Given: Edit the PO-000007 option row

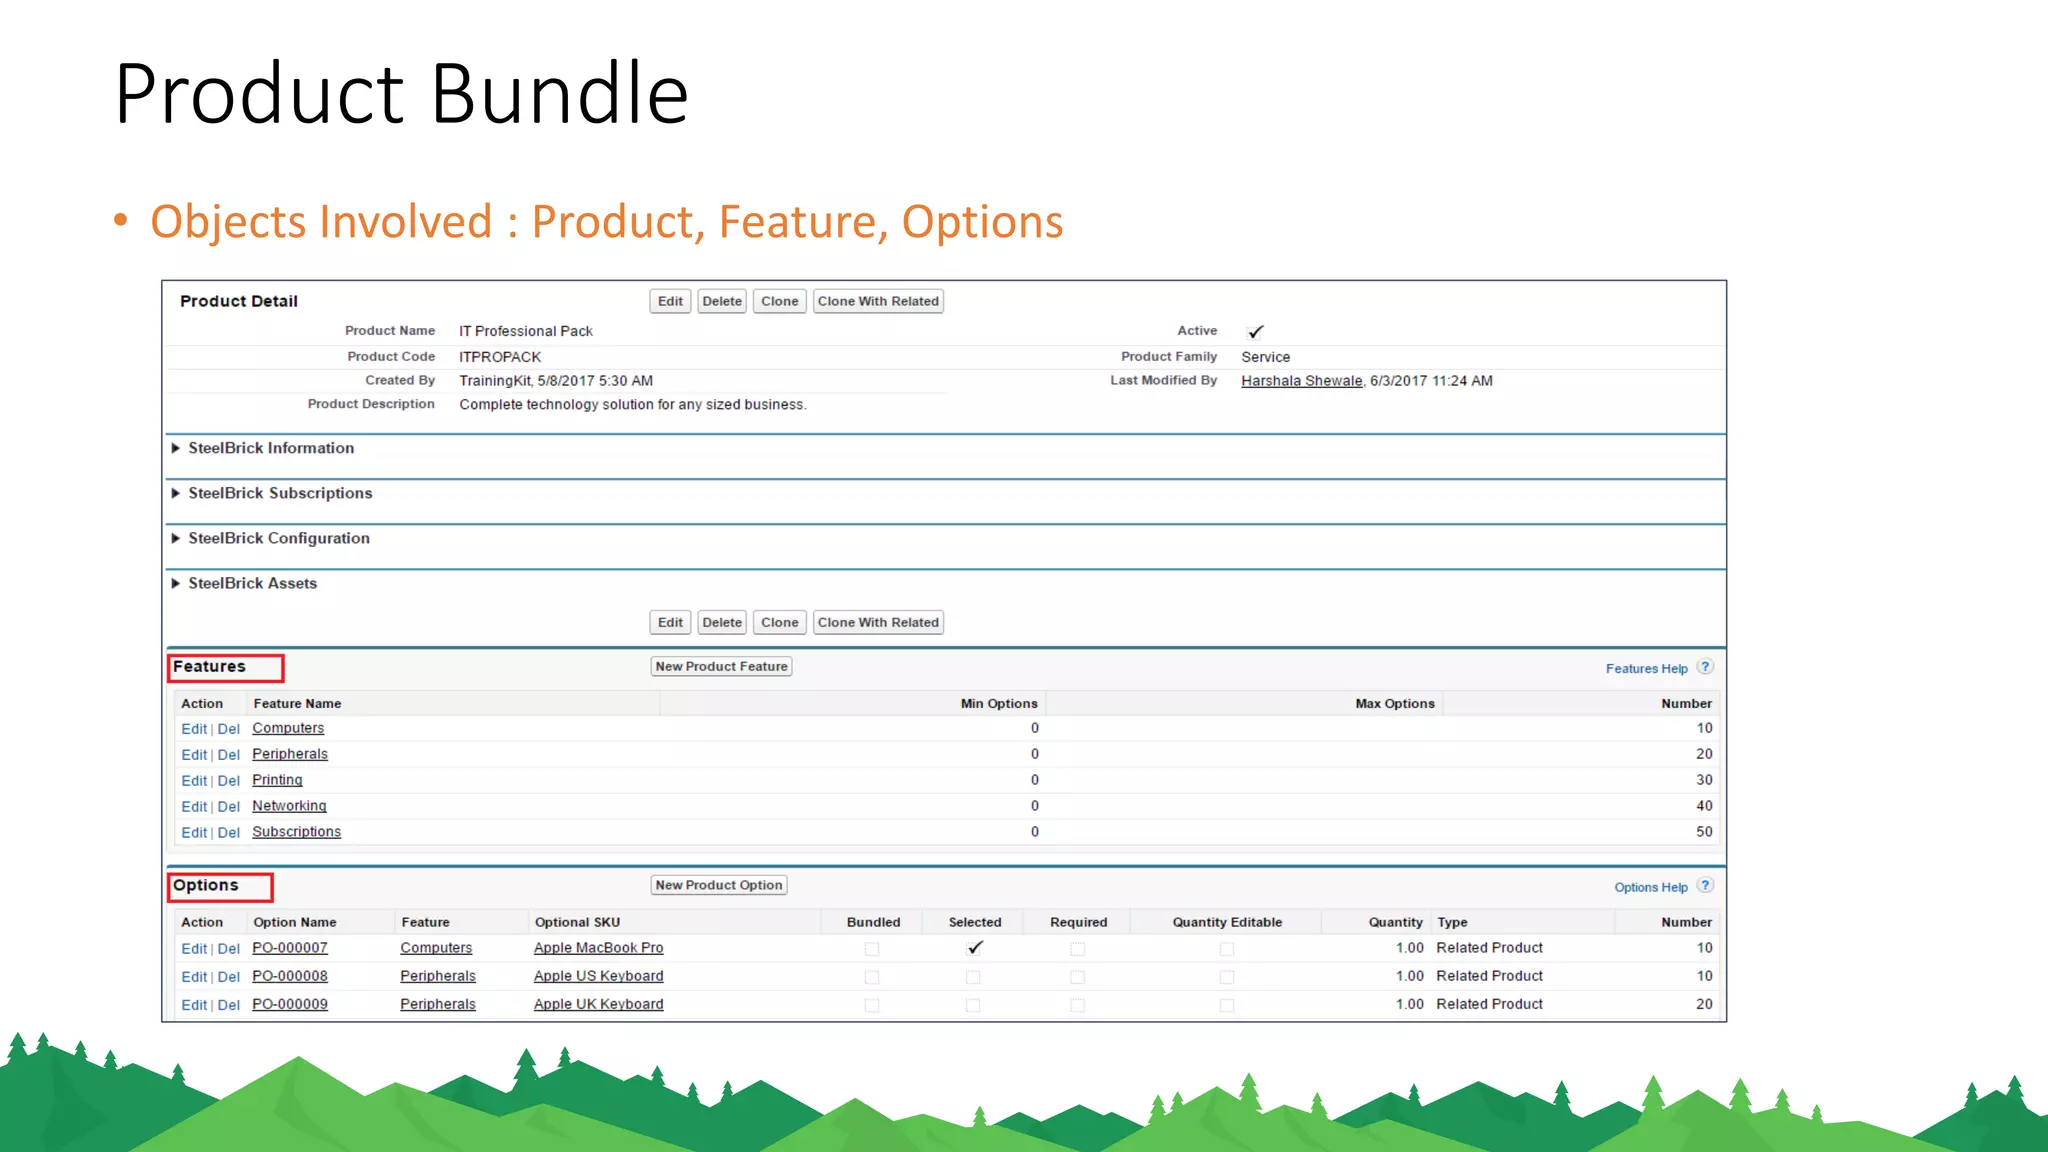Looking at the screenshot, I should pyautogui.click(x=194, y=949).
